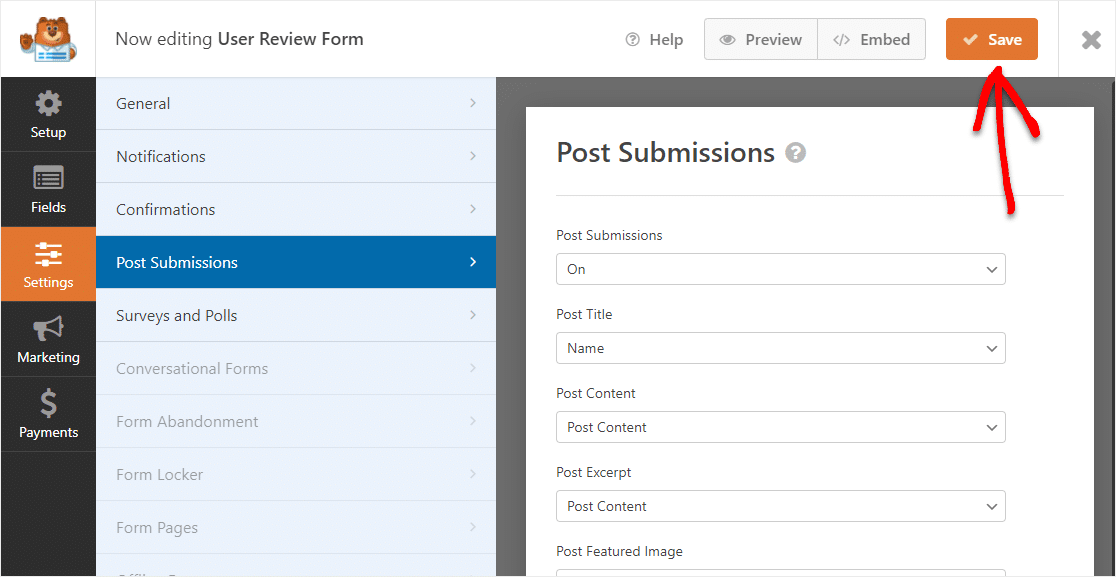
Task: Open the Post Submissions On dropdown
Action: tap(781, 270)
